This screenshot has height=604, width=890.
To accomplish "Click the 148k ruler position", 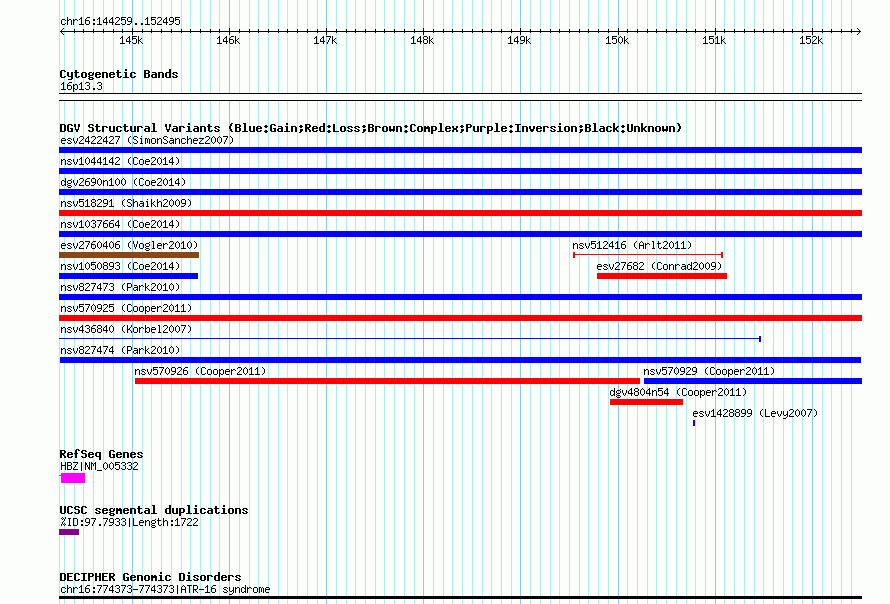I will click(x=422, y=41).
